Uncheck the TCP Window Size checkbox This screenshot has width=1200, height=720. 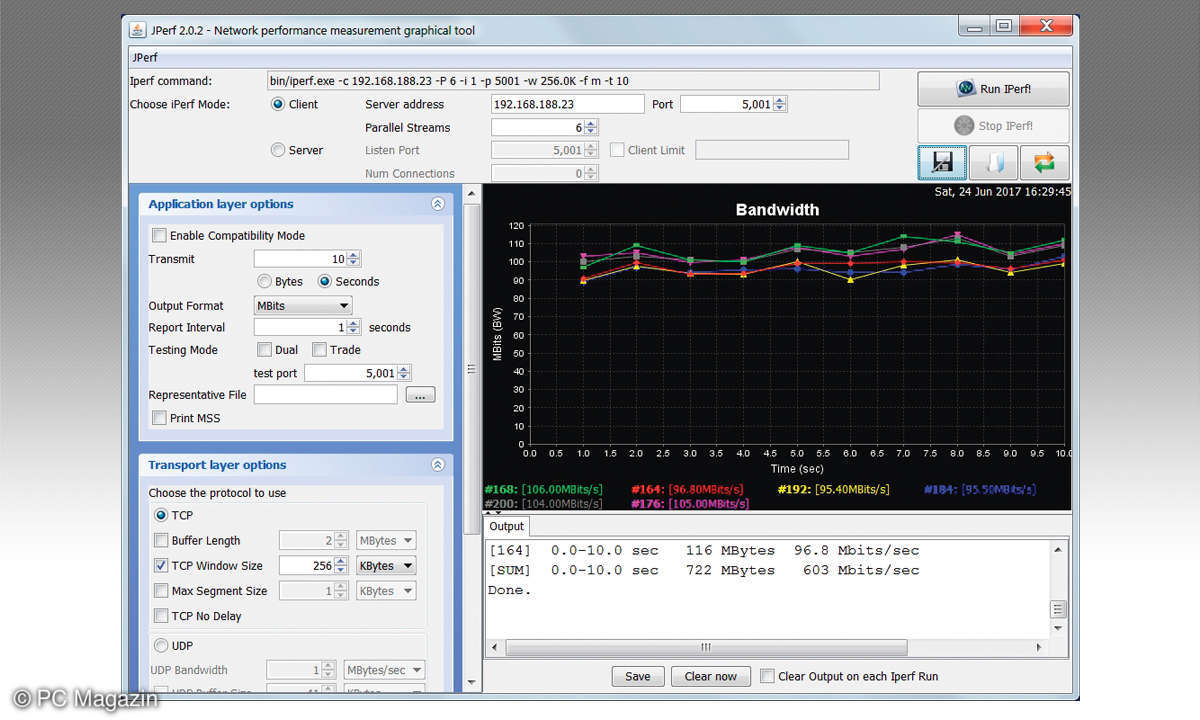coord(161,566)
